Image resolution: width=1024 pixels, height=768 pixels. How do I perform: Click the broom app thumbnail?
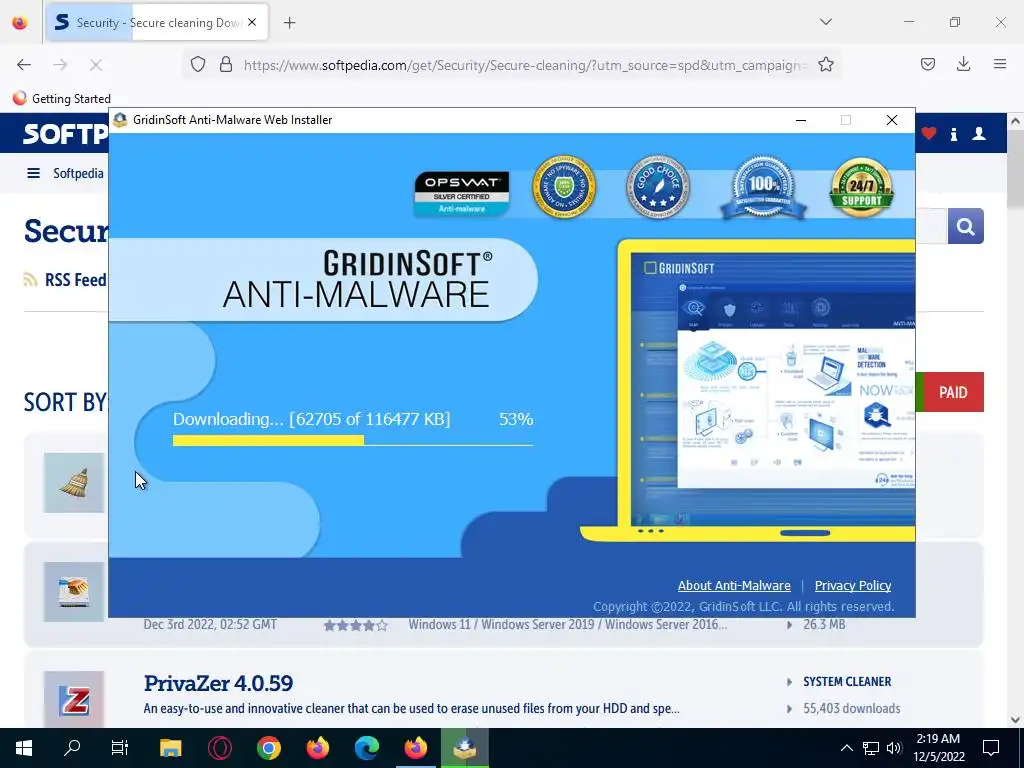(x=74, y=483)
